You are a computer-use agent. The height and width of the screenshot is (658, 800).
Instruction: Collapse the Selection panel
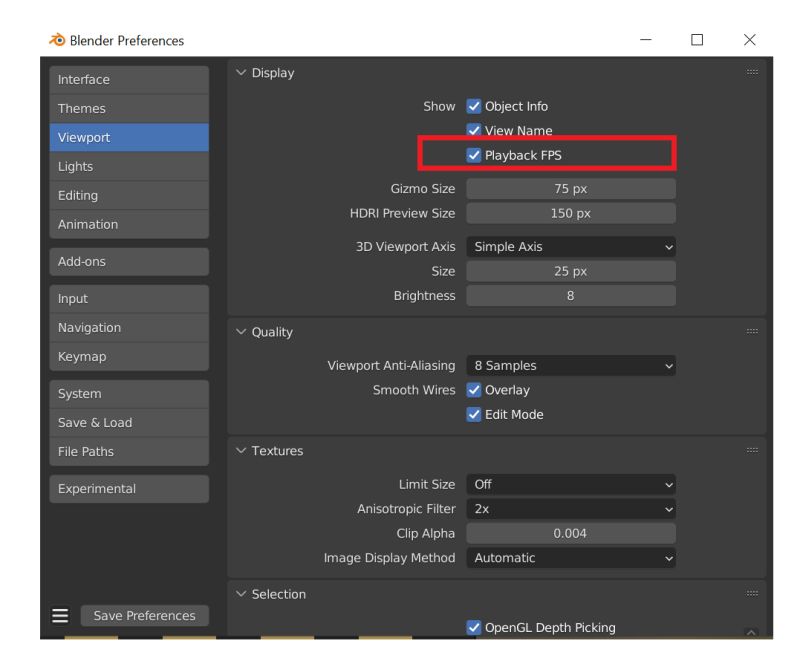tap(241, 594)
